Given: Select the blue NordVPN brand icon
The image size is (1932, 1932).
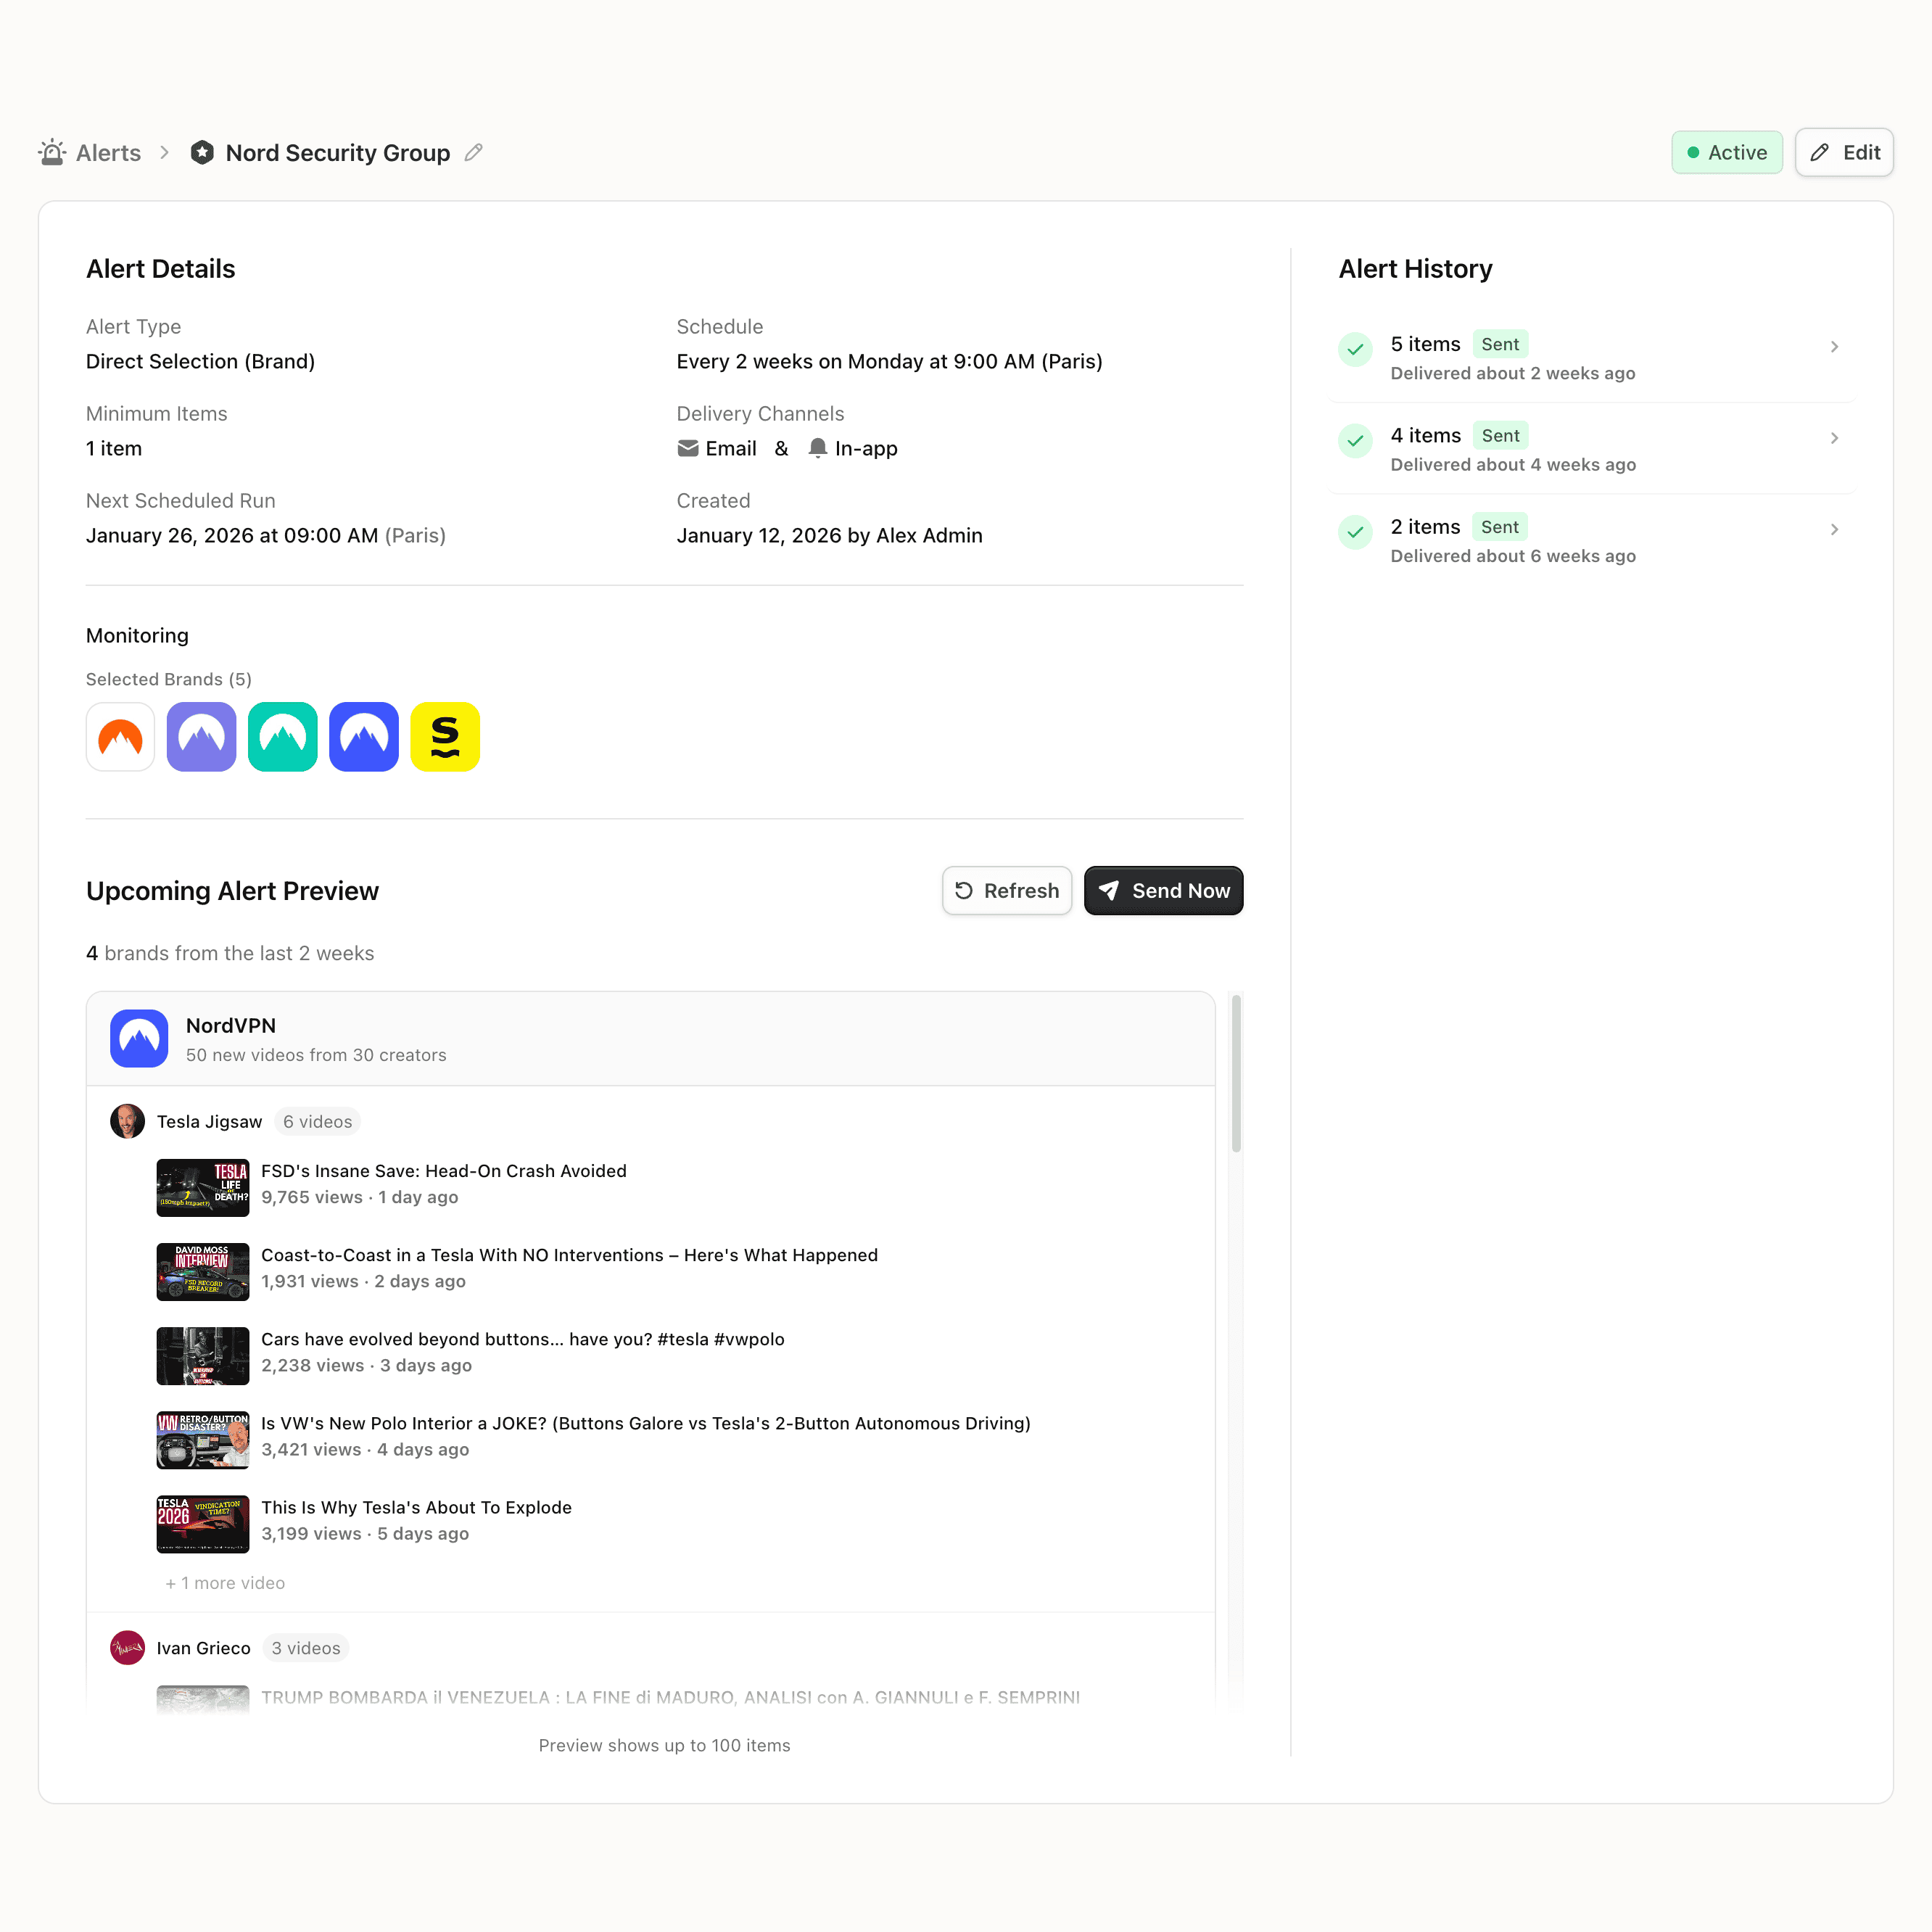Looking at the screenshot, I should coord(363,737).
